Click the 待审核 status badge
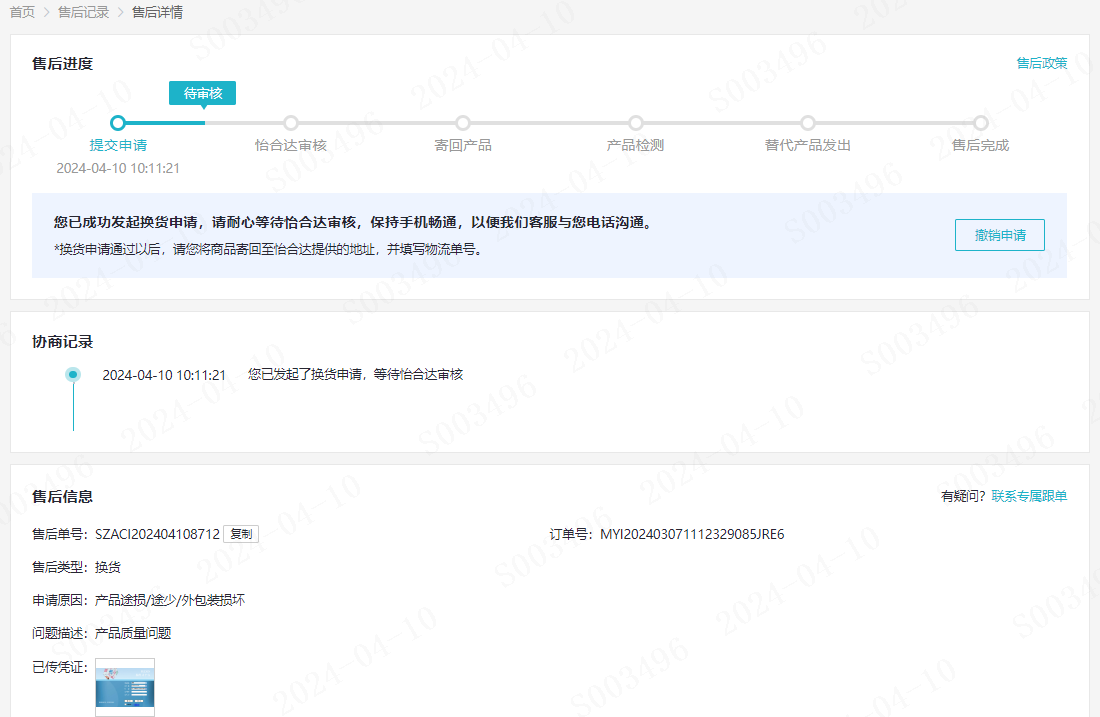The height and width of the screenshot is (717, 1100). pos(203,93)
